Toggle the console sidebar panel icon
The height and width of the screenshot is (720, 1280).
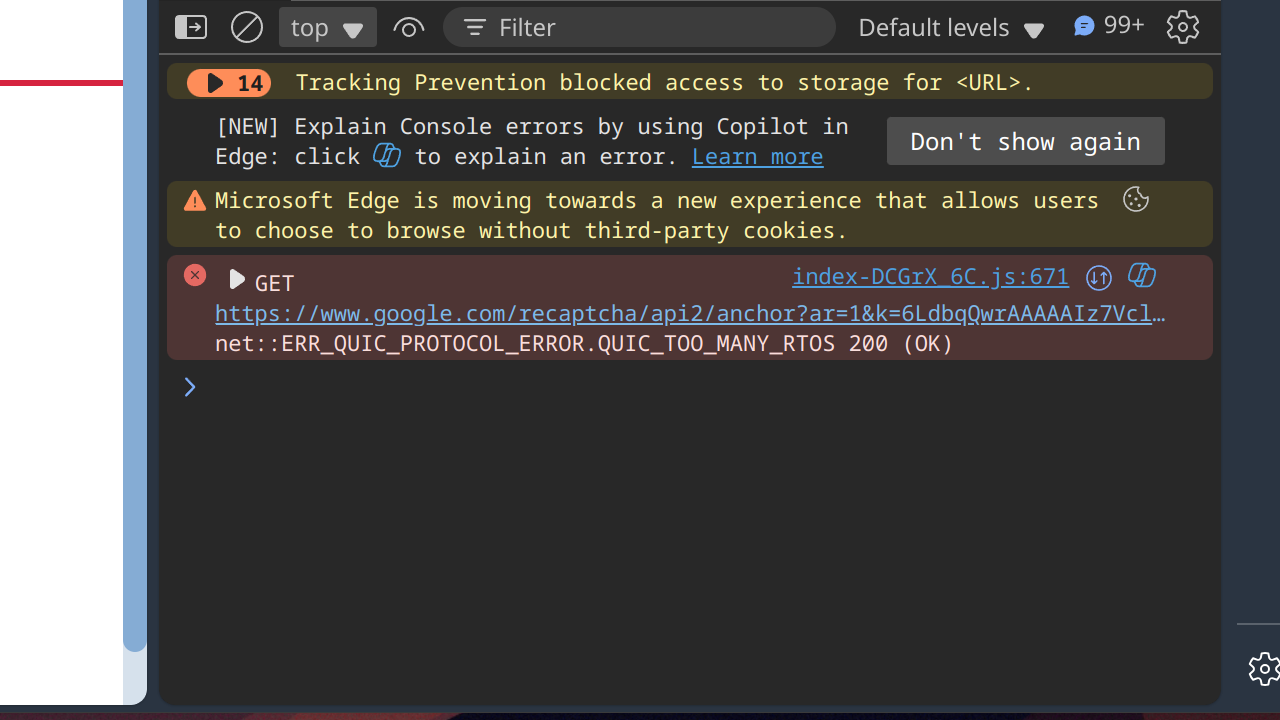(x=191, y=27)
